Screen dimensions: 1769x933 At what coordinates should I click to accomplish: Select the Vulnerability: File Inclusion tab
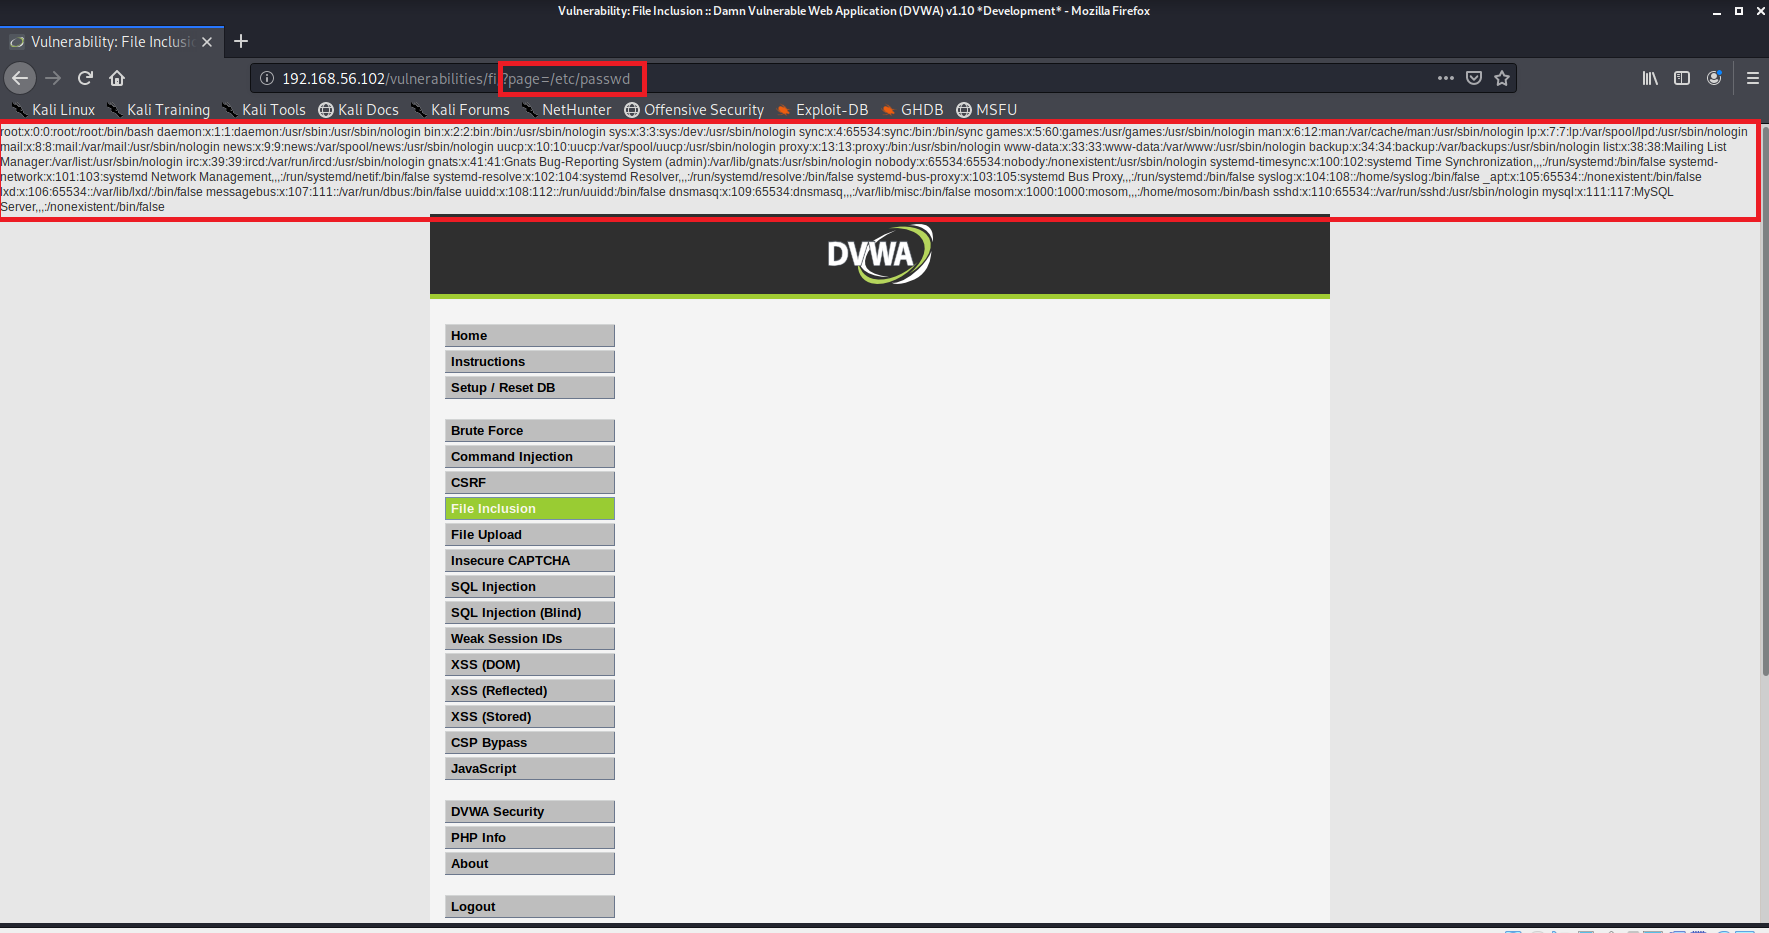coord(112,42)
